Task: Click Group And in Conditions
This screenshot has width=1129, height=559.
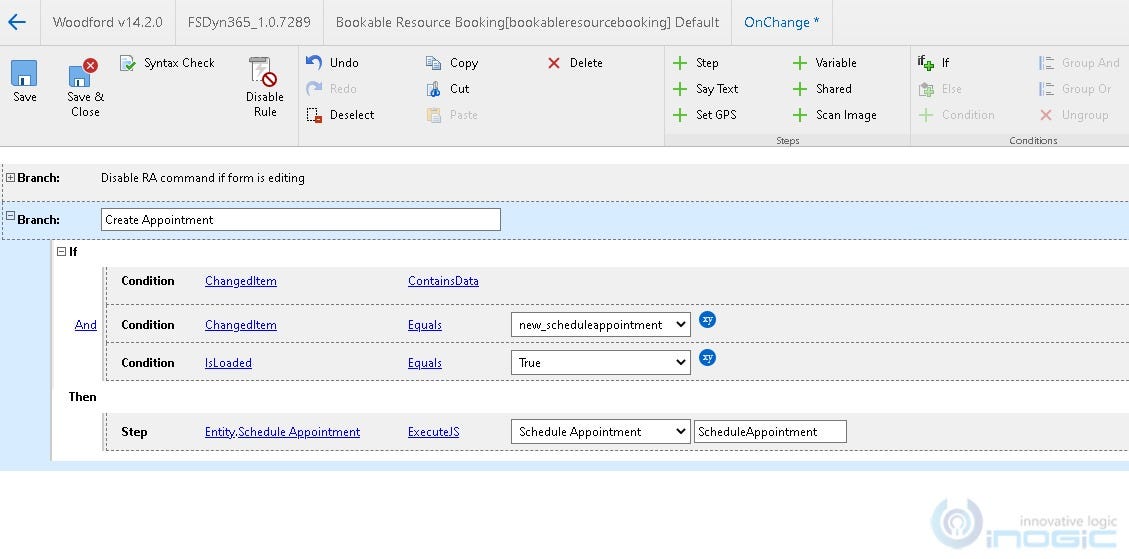Action: click(1079, 63)
